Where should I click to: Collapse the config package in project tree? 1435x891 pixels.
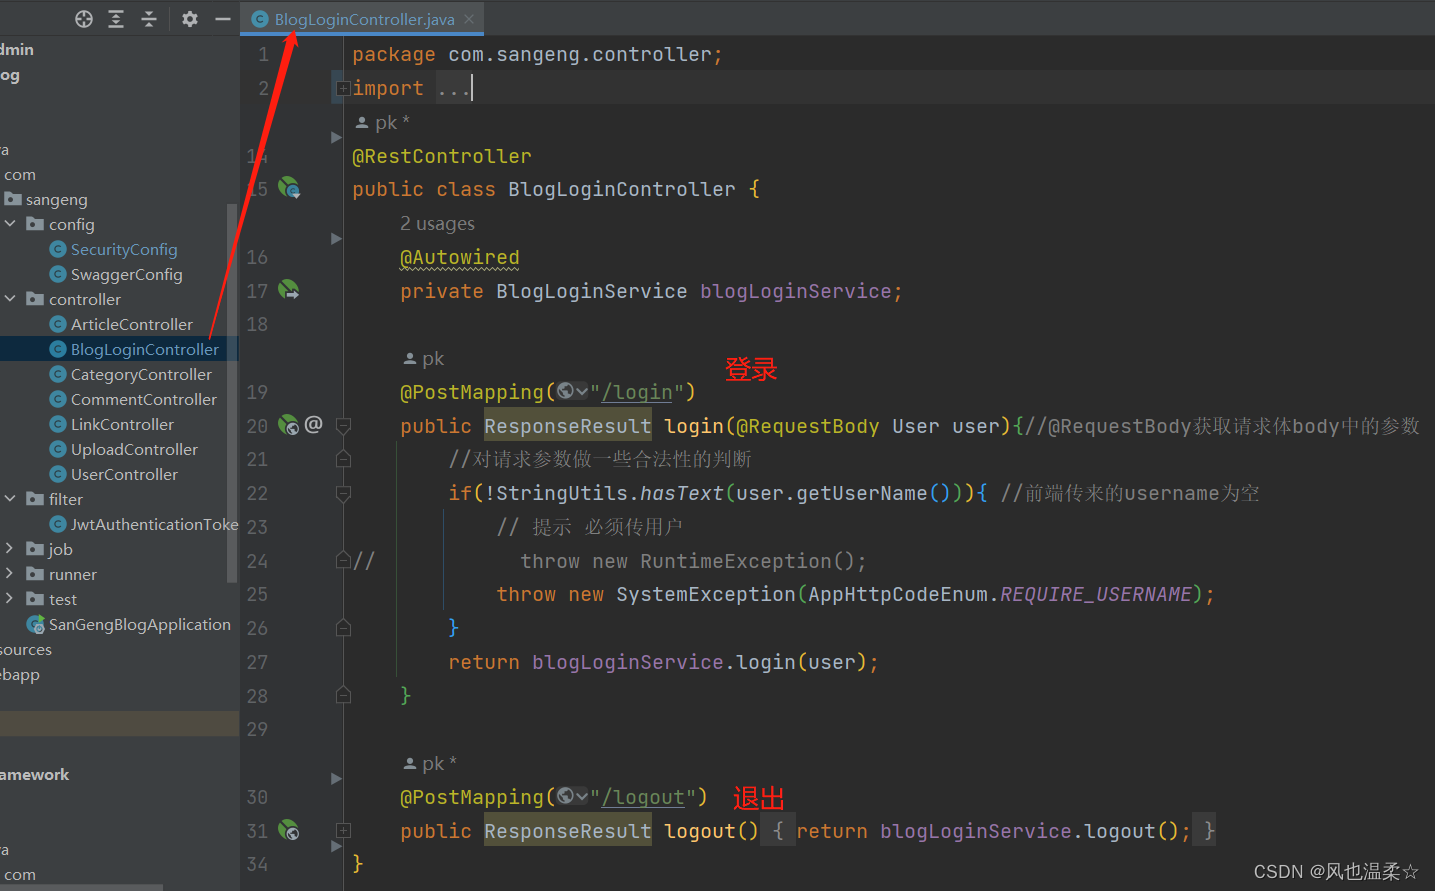point(10,224)
